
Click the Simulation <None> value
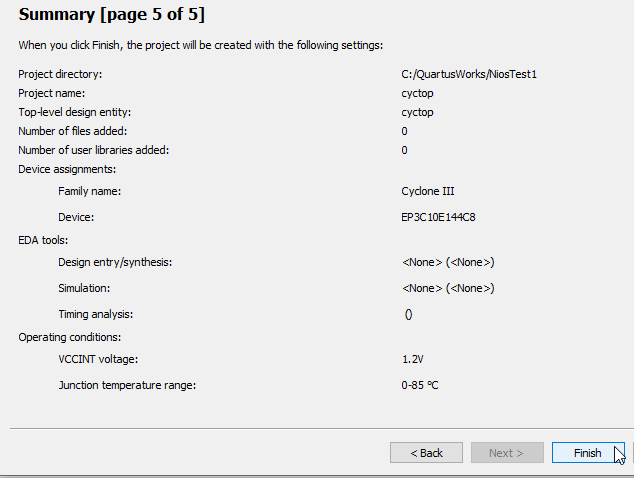448,288
